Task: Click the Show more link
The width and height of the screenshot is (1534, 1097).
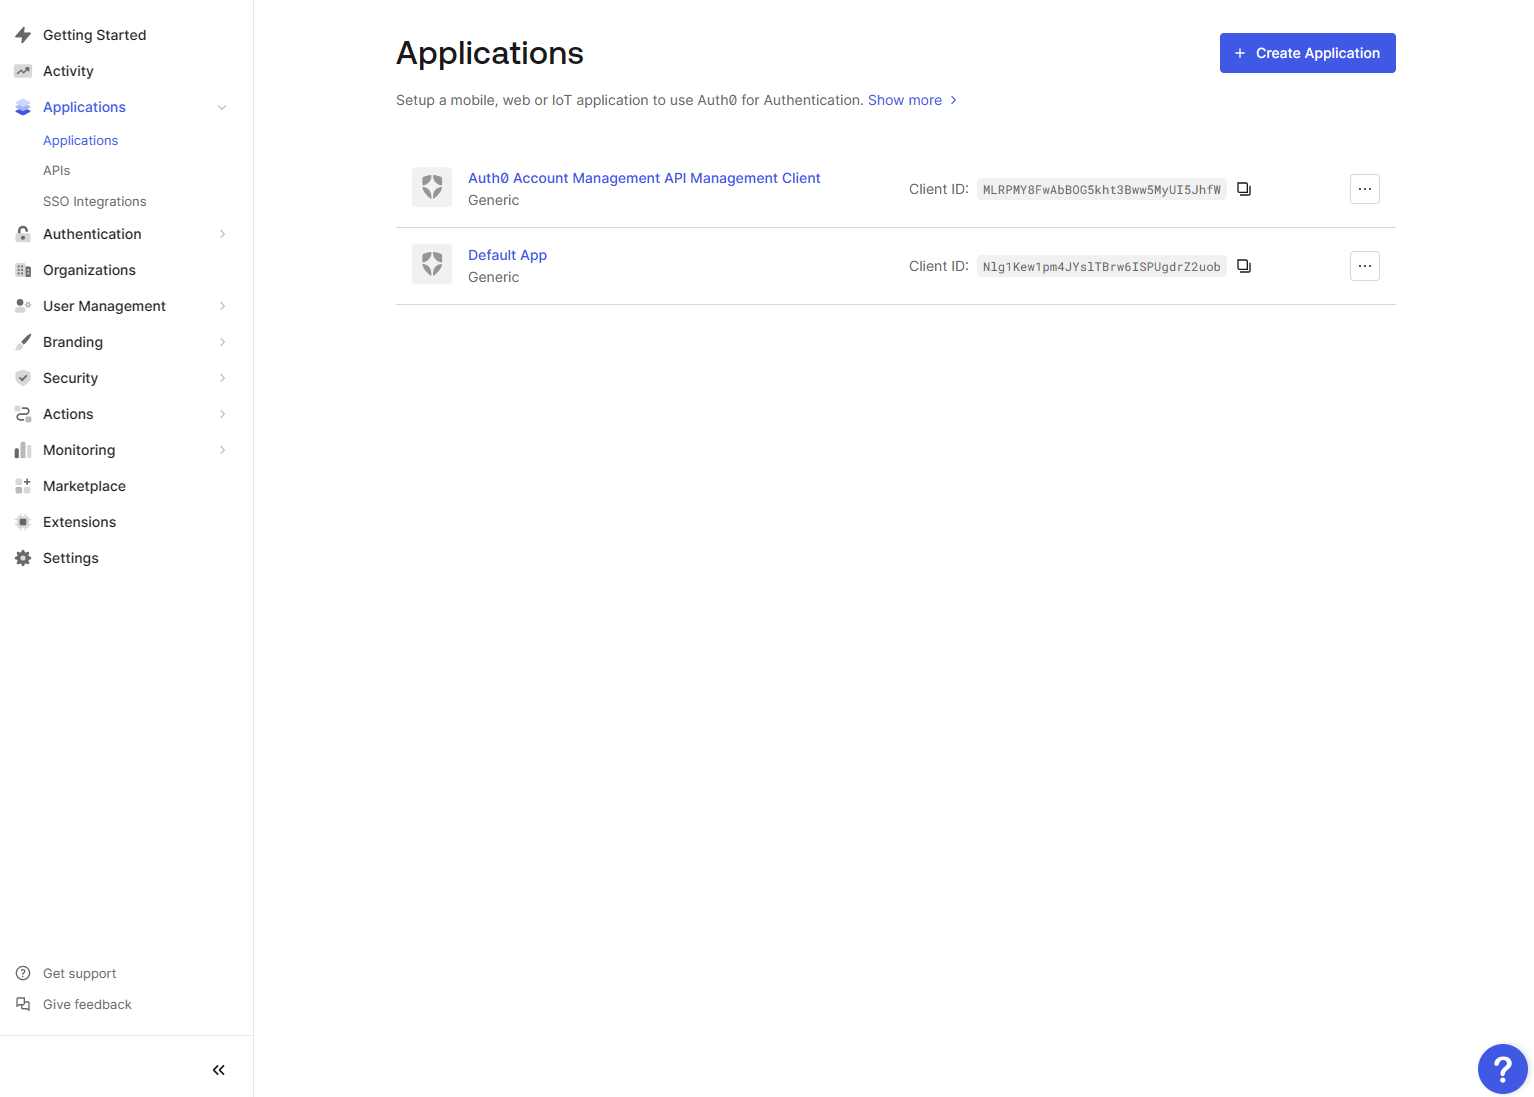Action: pyautogui.click(x=904, y=100)
